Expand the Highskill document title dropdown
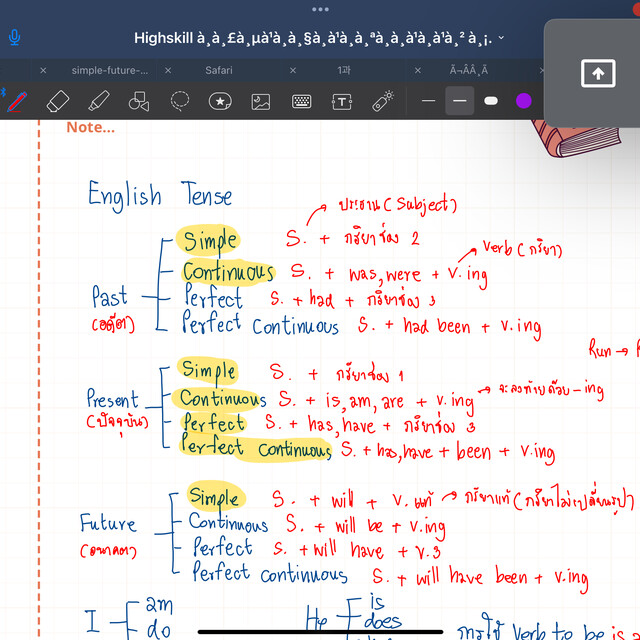Viewport: 640px width, 640px height. click(x=501, y=38)
